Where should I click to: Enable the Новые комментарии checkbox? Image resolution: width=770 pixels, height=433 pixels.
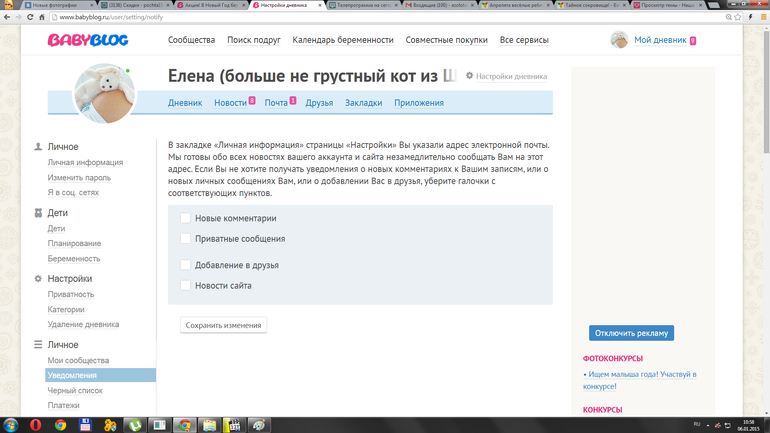[x=185, y=218]
